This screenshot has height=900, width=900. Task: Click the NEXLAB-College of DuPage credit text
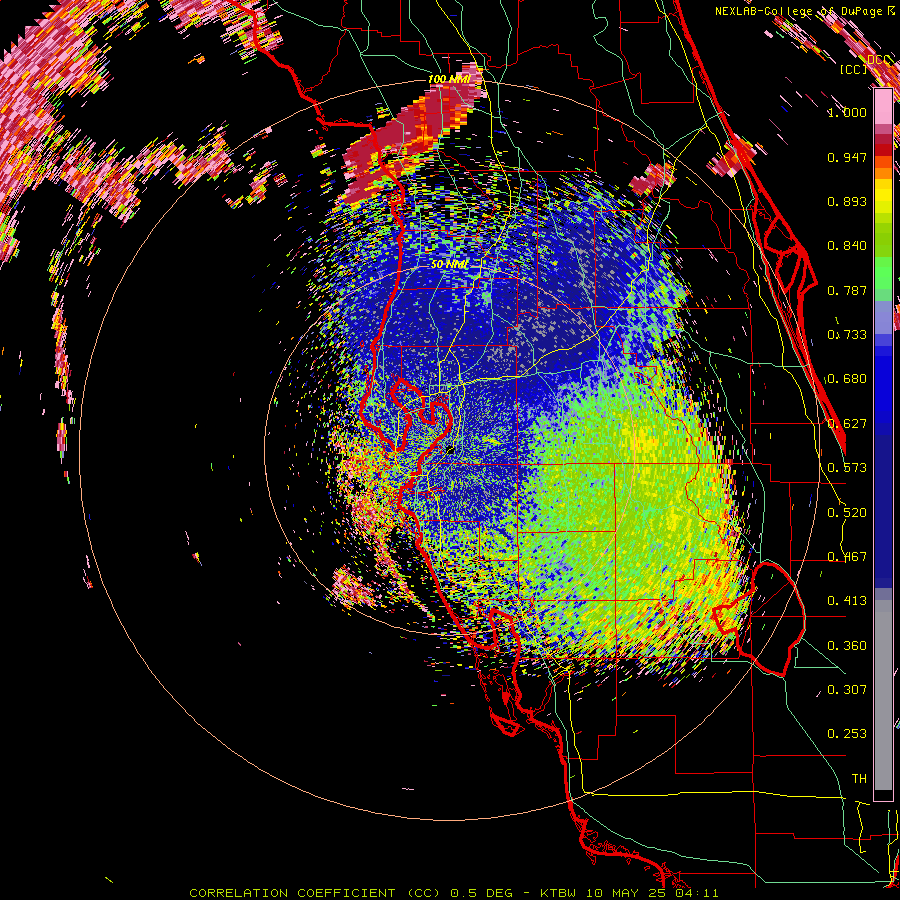(x=798, y=11)
